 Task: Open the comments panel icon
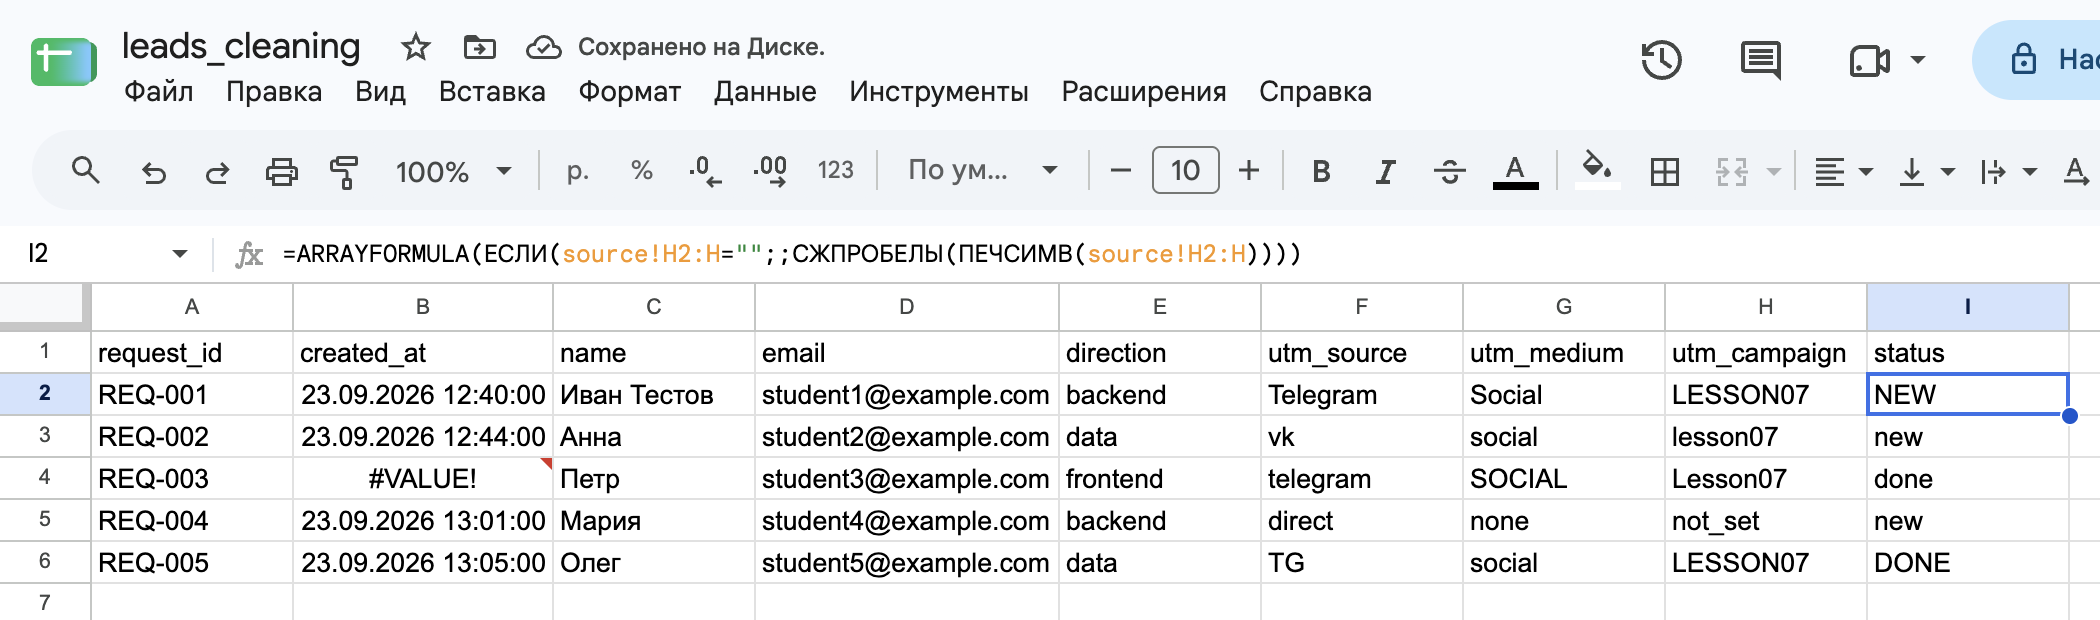pyautogui.click(x=1760, y=60)
